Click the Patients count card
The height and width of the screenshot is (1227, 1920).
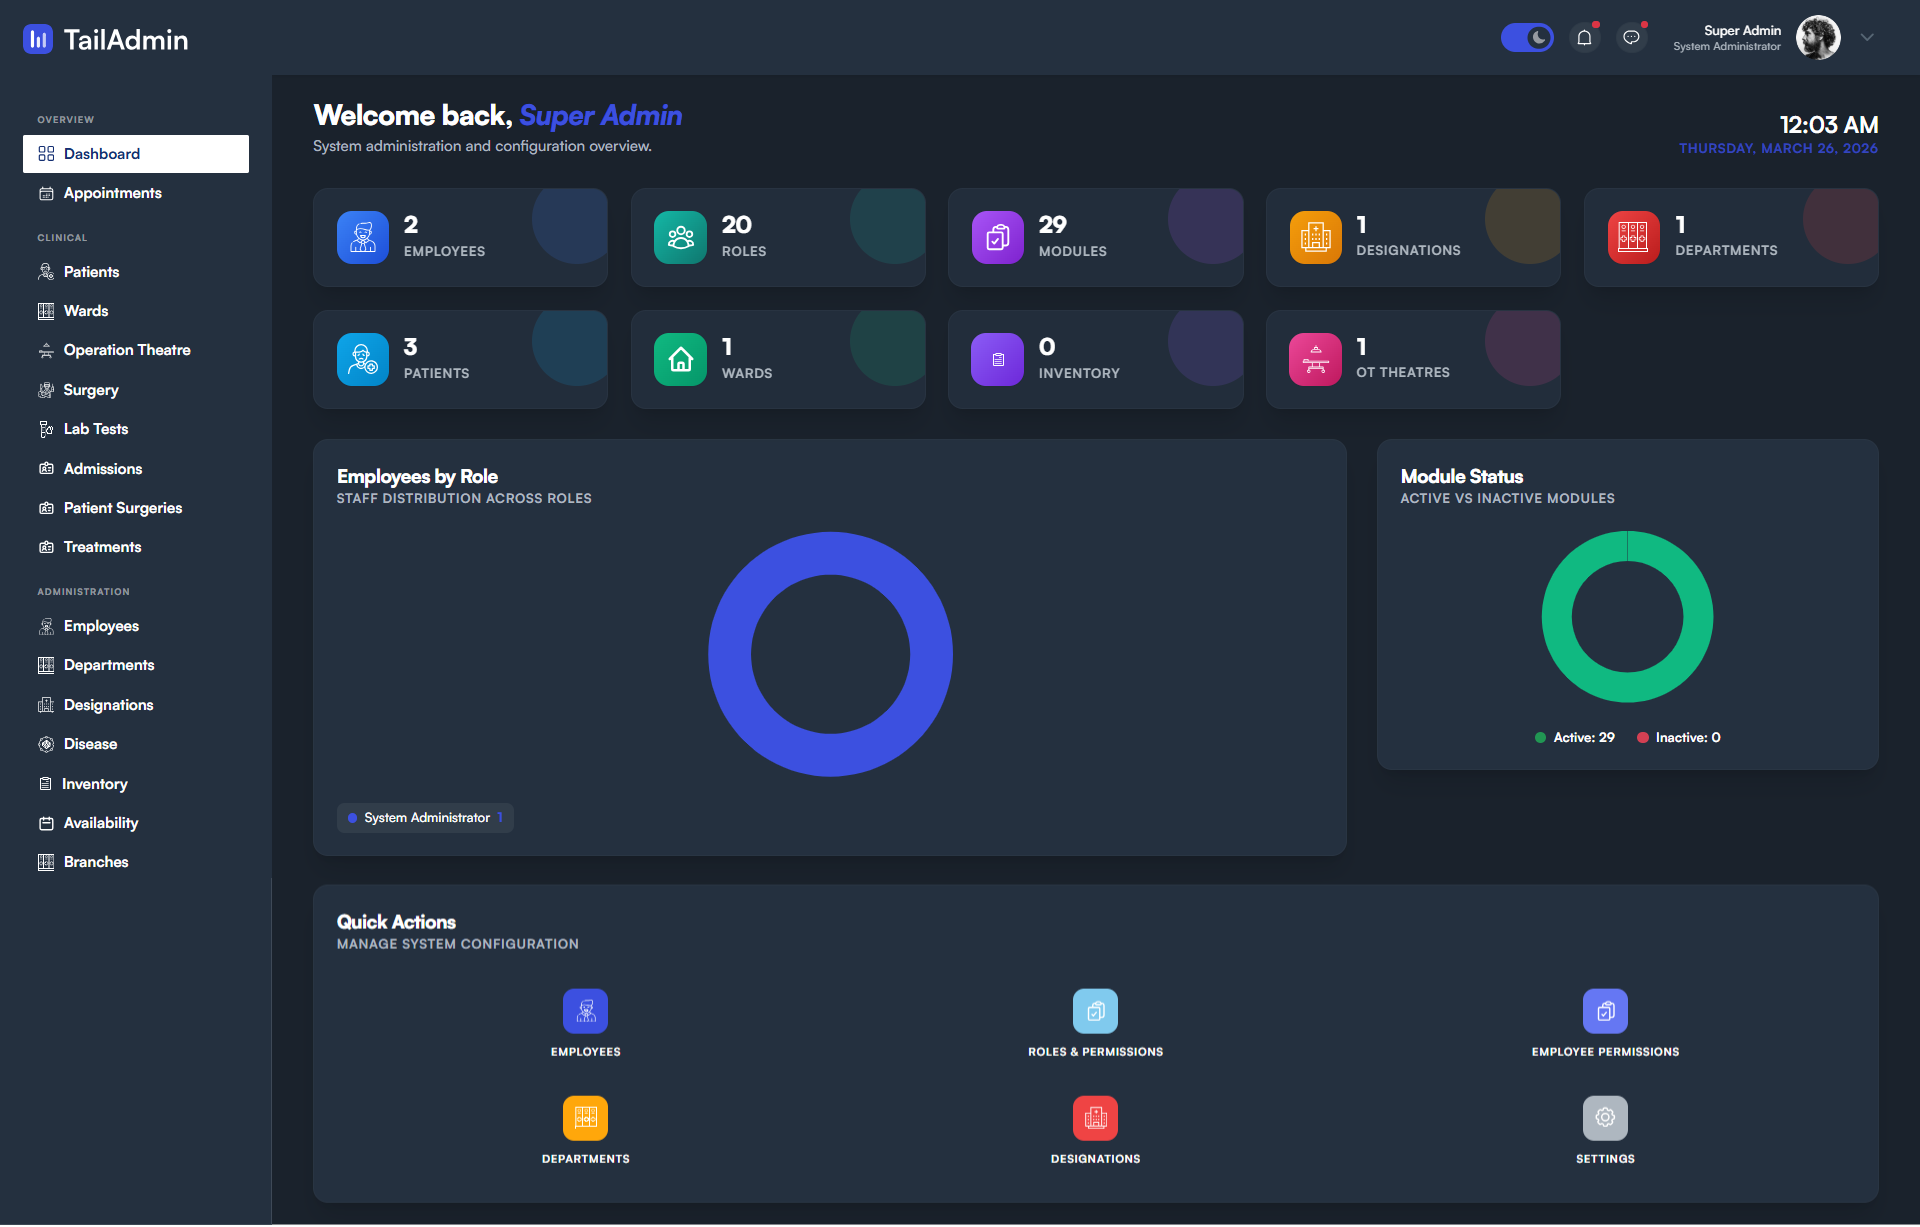(x=460, y=359)
